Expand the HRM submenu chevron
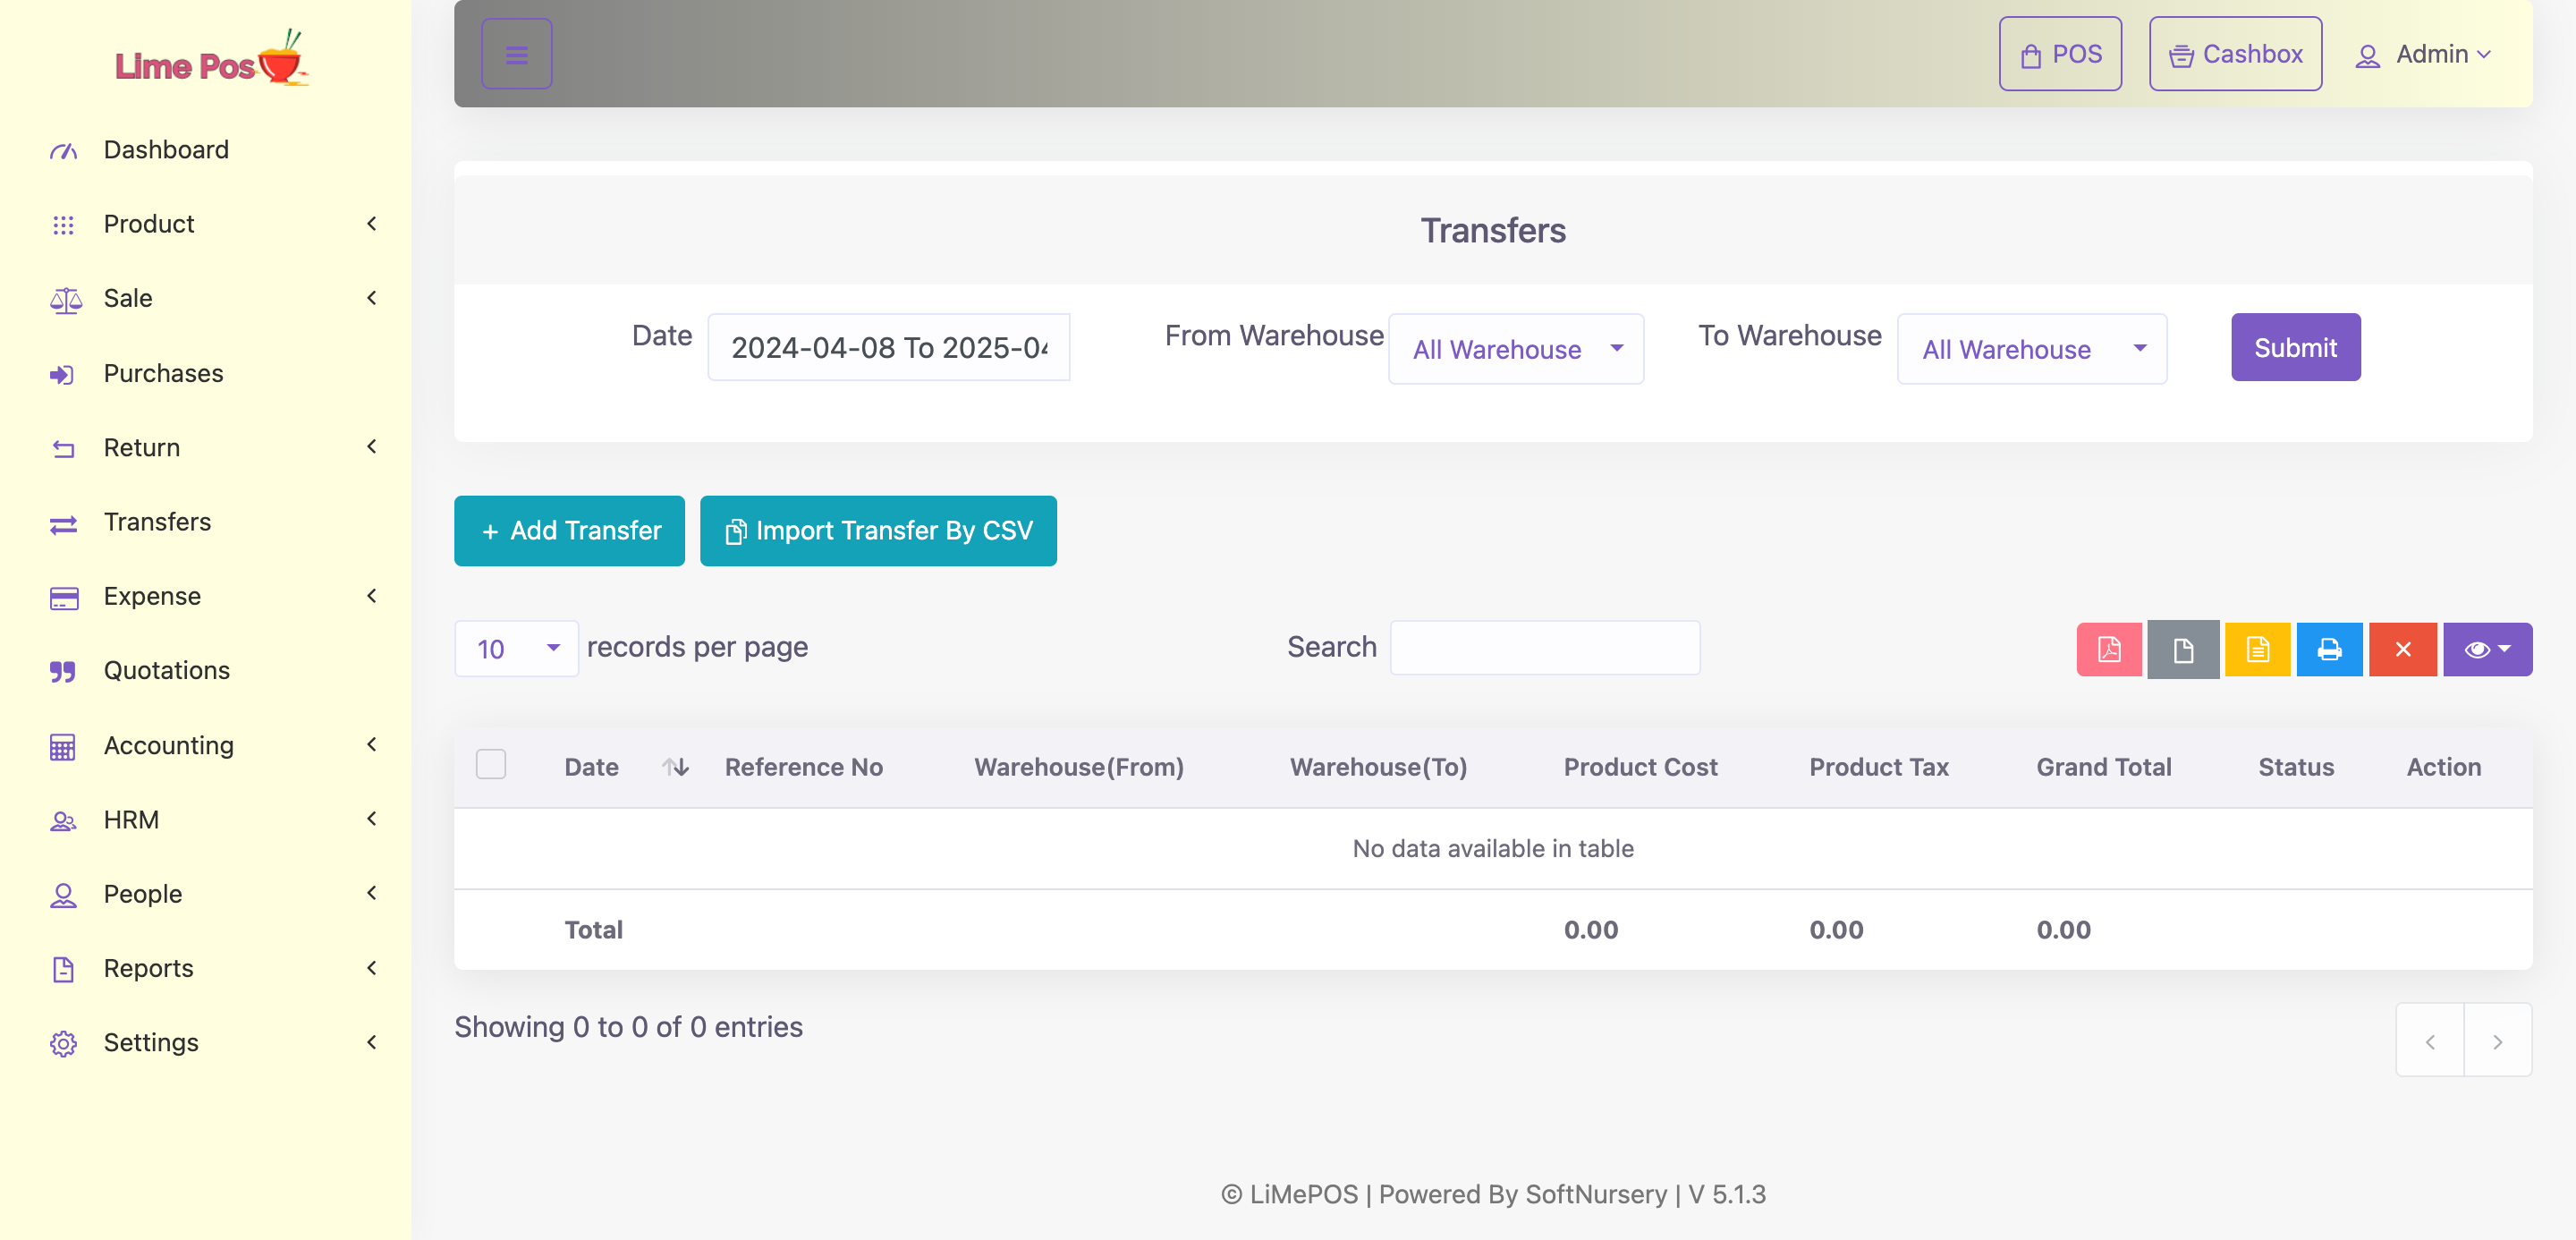 point(372,818)
